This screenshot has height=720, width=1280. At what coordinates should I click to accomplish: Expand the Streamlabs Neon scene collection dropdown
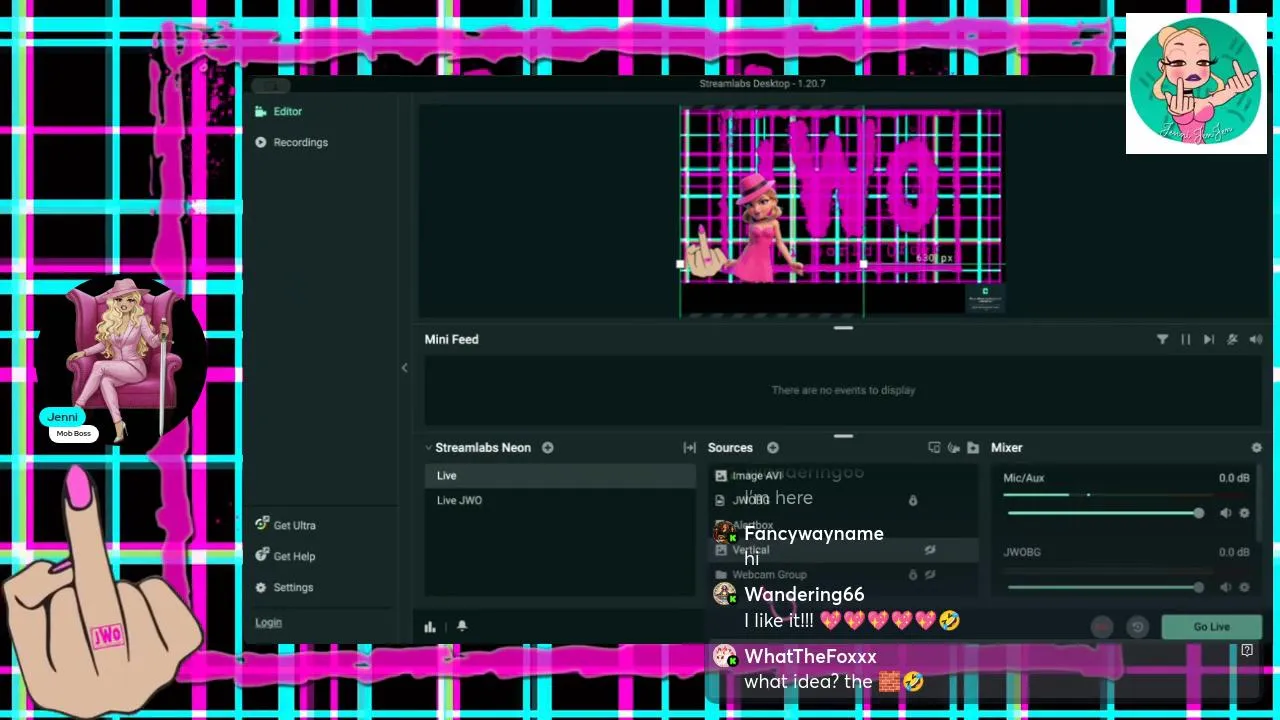click(x=428, y=448)
